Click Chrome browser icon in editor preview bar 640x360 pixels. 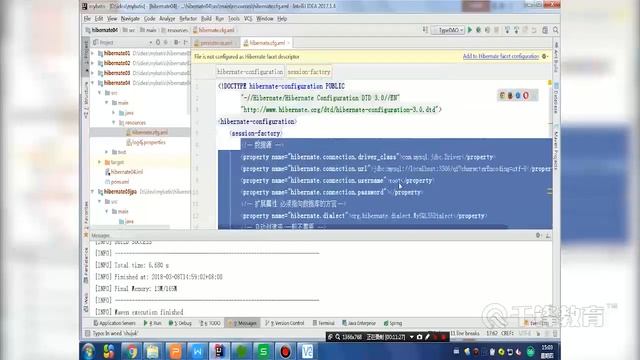[x=502, y=96]
